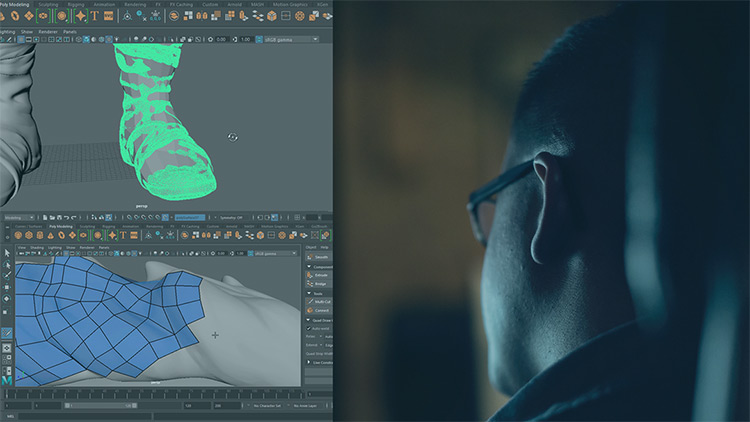Click the Connect tool icon in the Modeling Toolkit
Viewport: 750px width, 422px height.
310,310
